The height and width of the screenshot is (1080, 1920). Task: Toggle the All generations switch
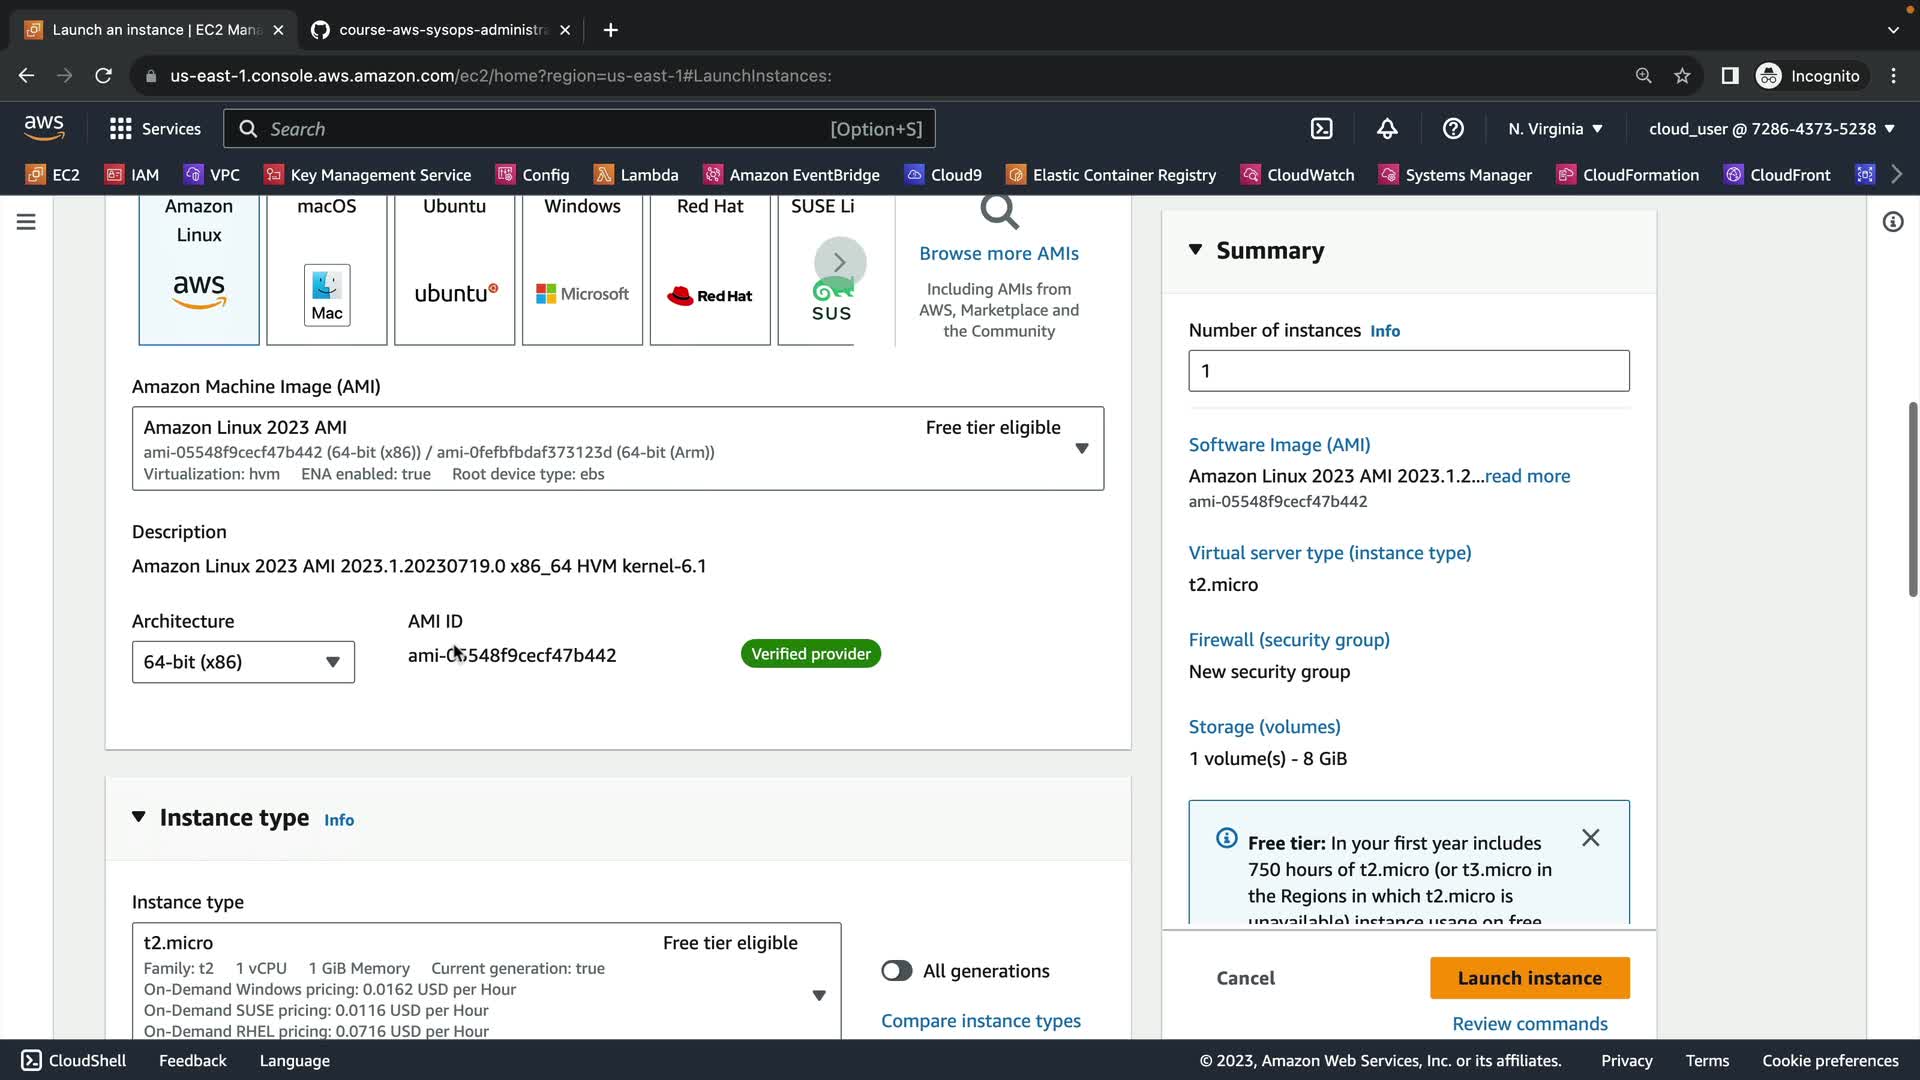(x=896, y=971)
